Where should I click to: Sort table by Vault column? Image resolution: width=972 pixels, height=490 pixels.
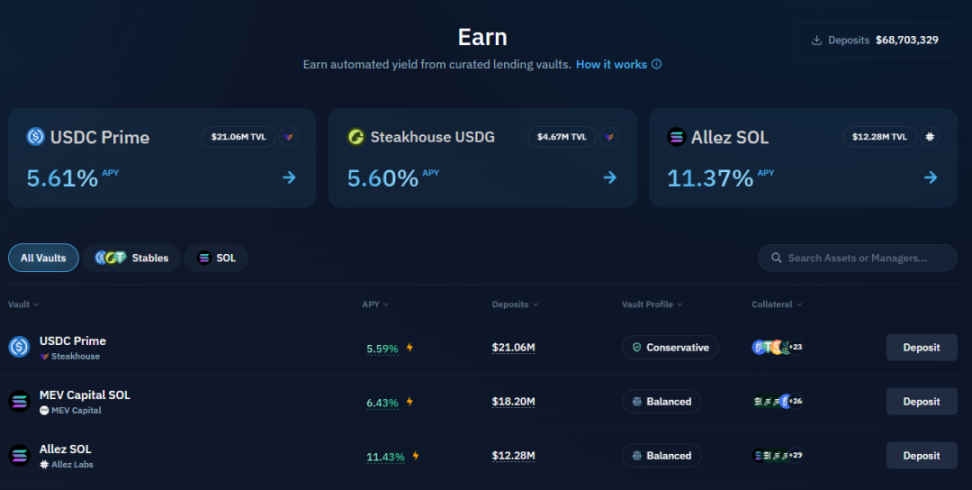[x=23, y=304]
